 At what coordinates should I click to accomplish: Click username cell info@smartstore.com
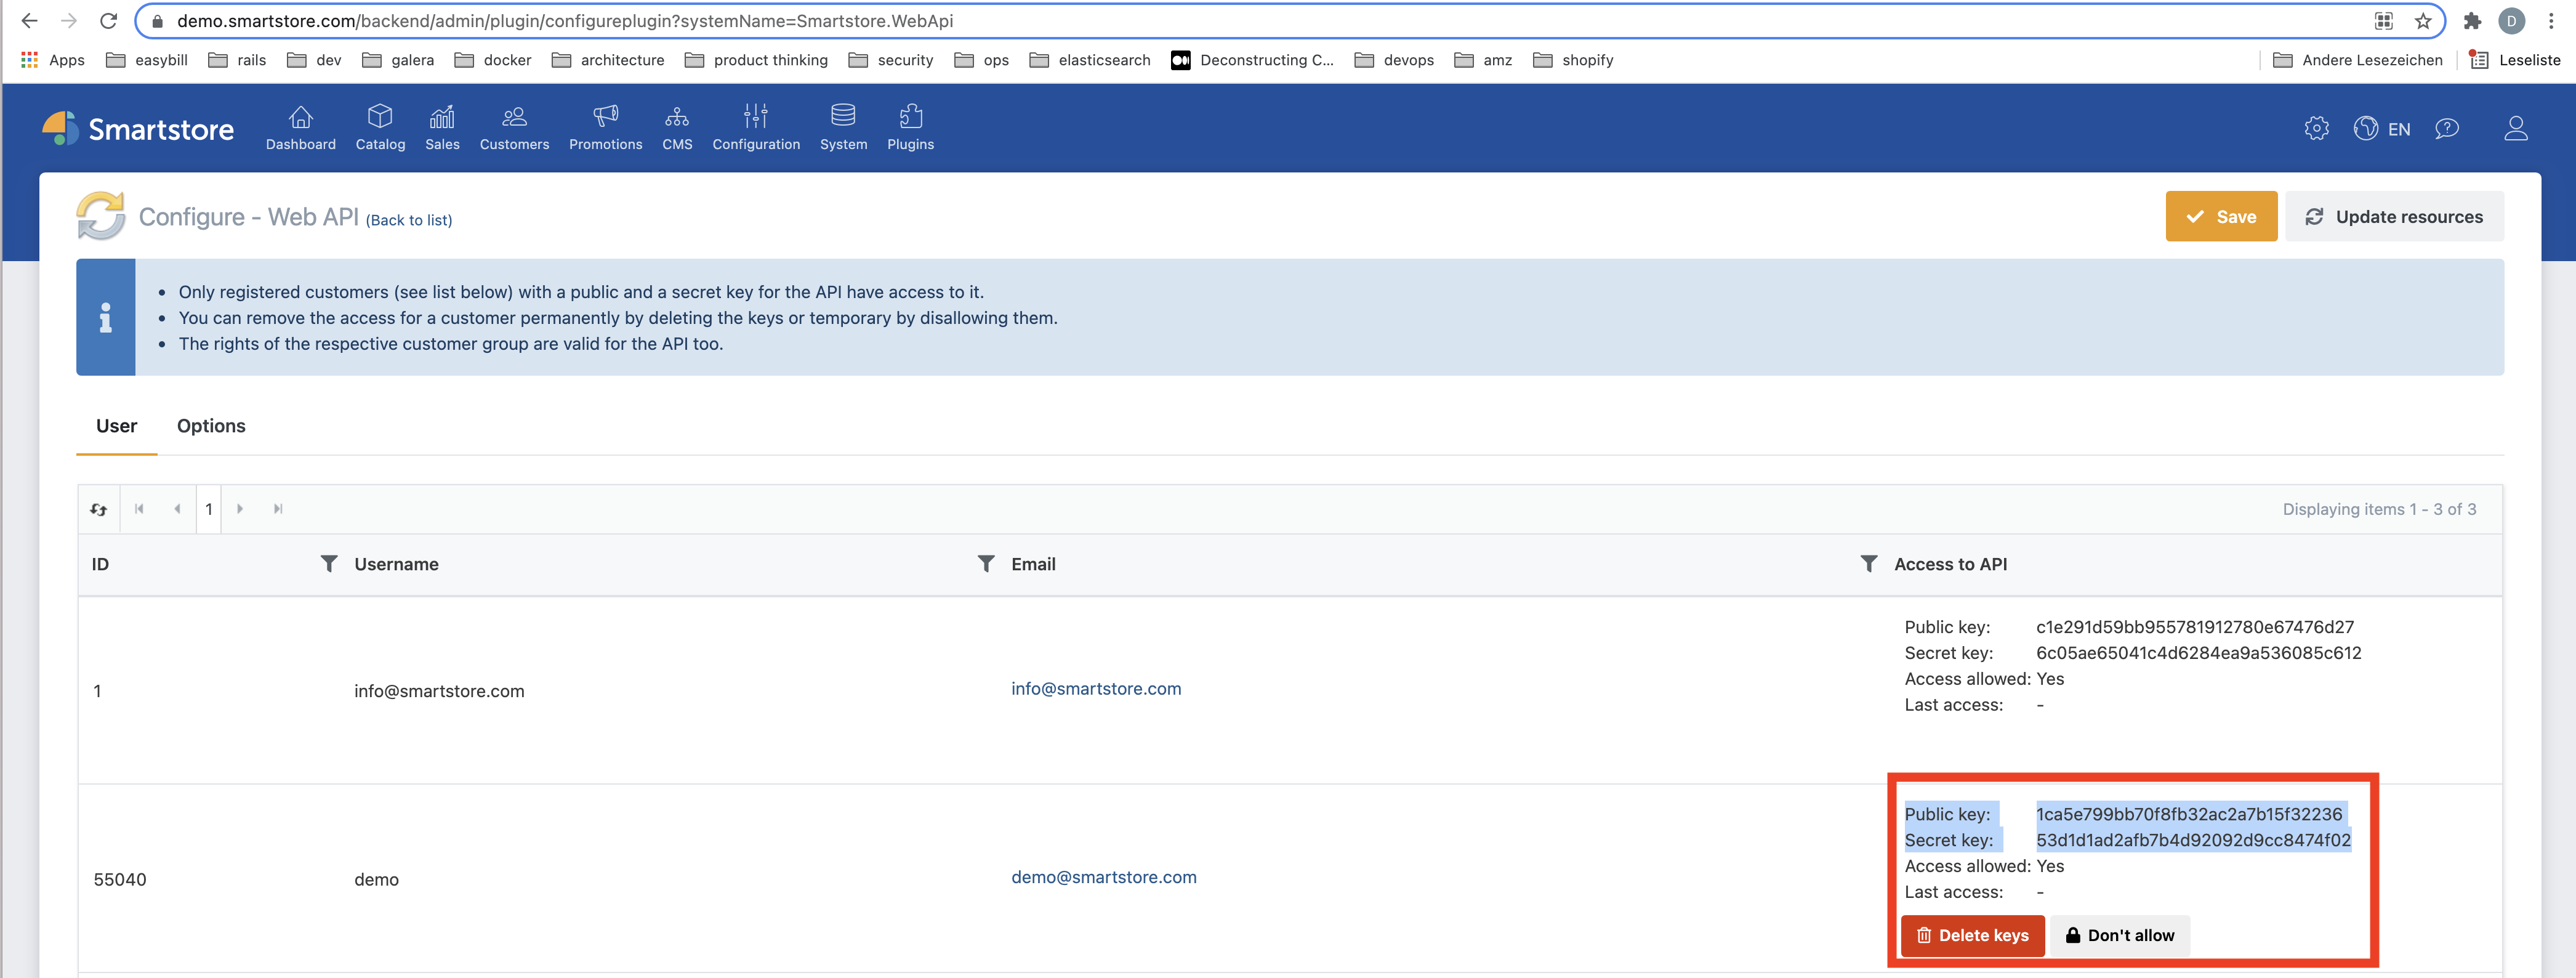pos(438,691)
